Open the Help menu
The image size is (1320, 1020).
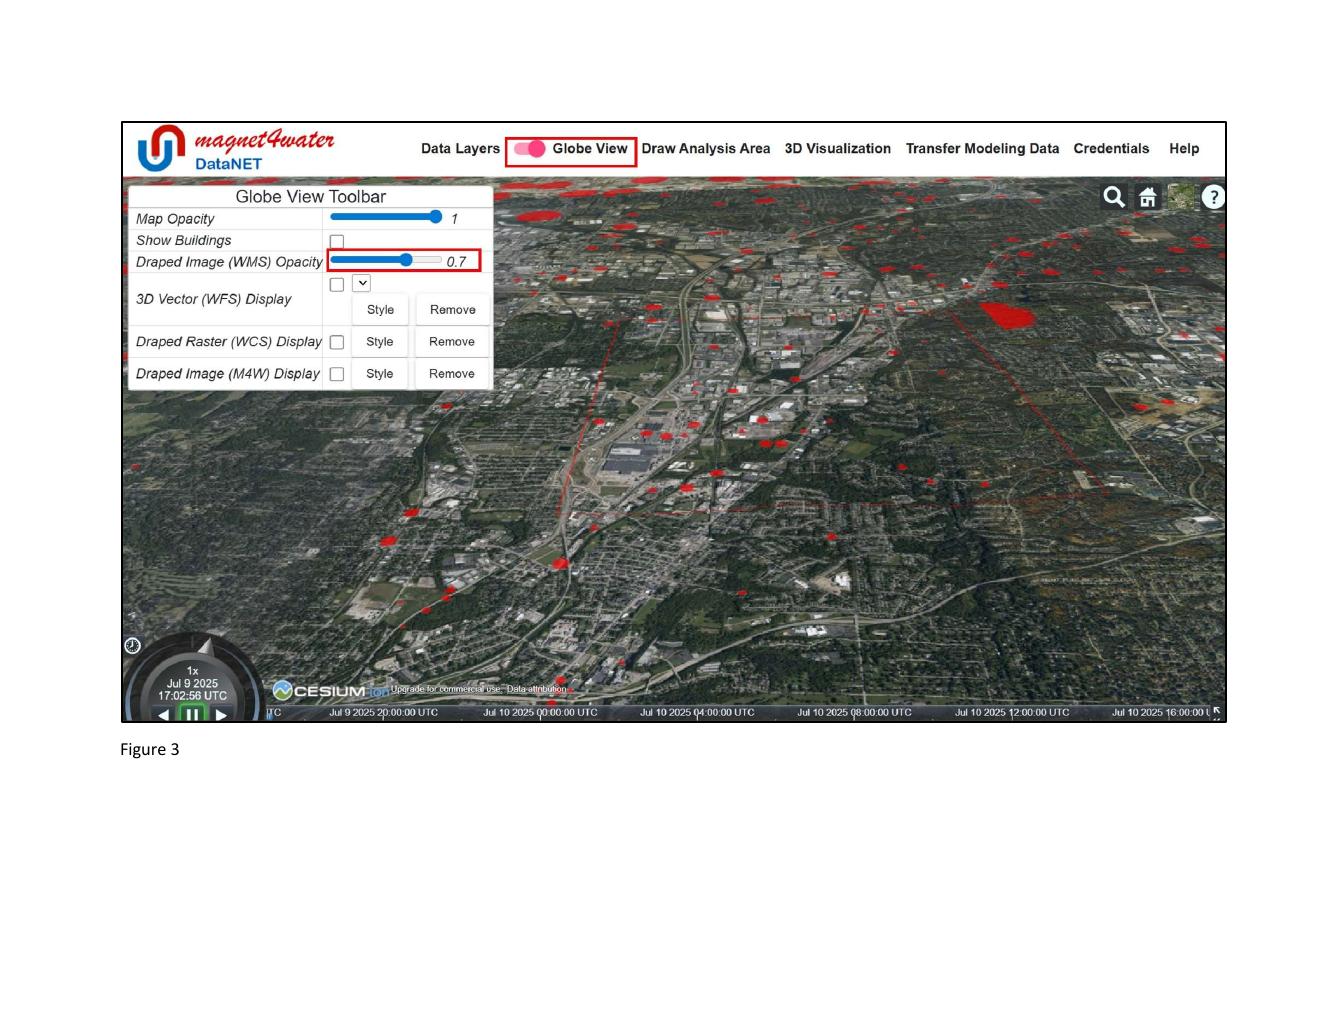click(1184, 149)
